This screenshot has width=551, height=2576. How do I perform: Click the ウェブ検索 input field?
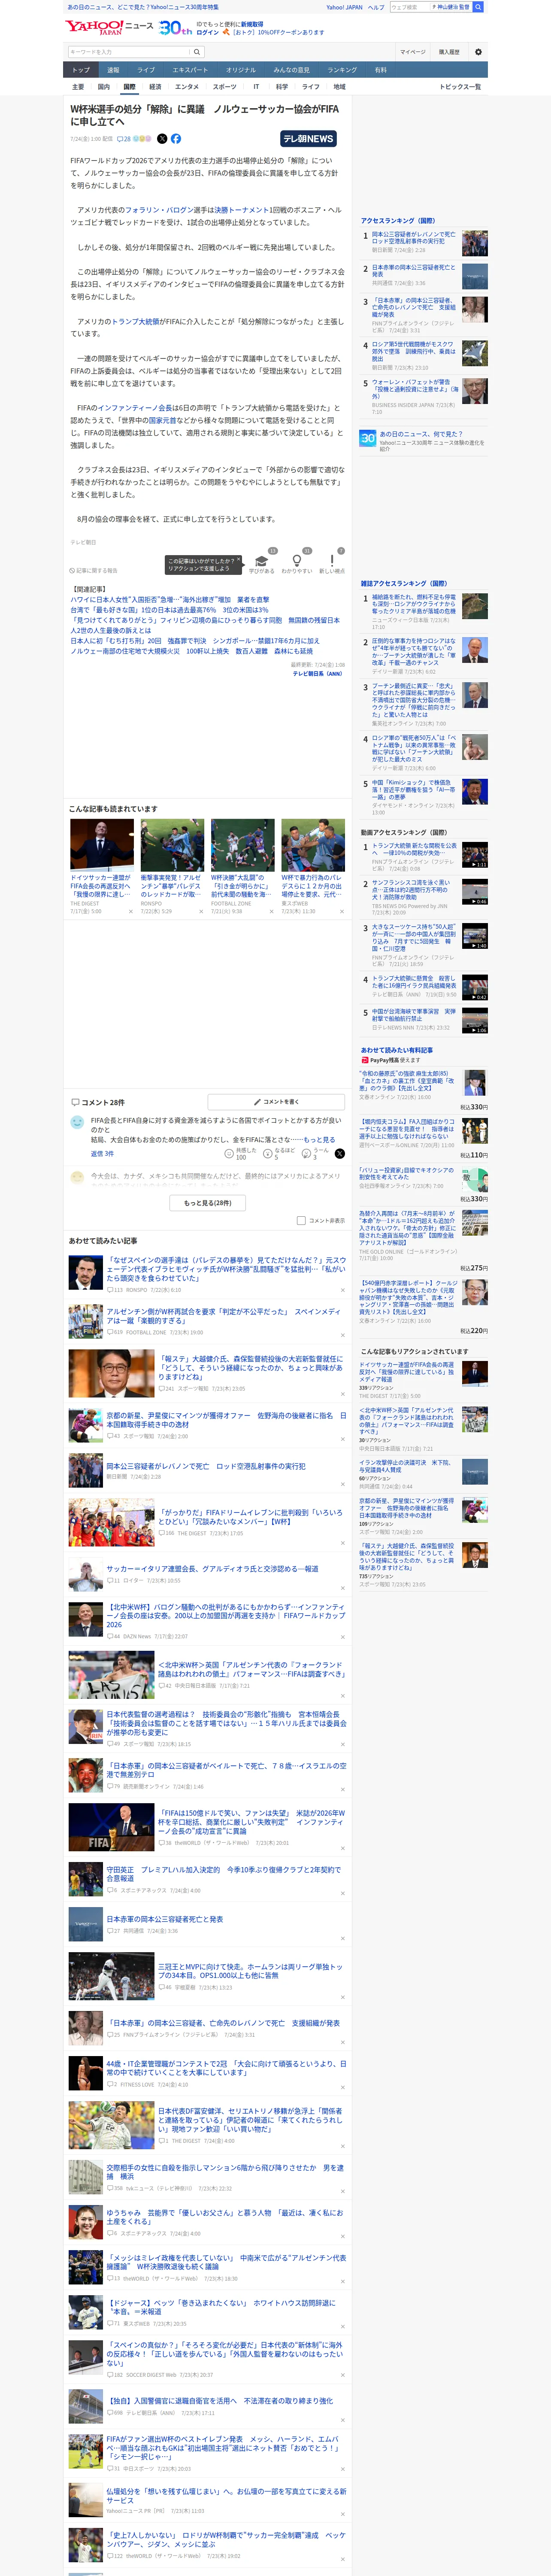tap(410, 7)
